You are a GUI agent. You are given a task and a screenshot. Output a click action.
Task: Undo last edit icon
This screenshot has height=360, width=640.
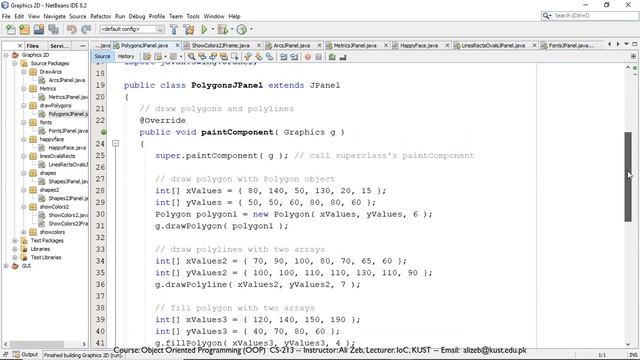point(72,29)
